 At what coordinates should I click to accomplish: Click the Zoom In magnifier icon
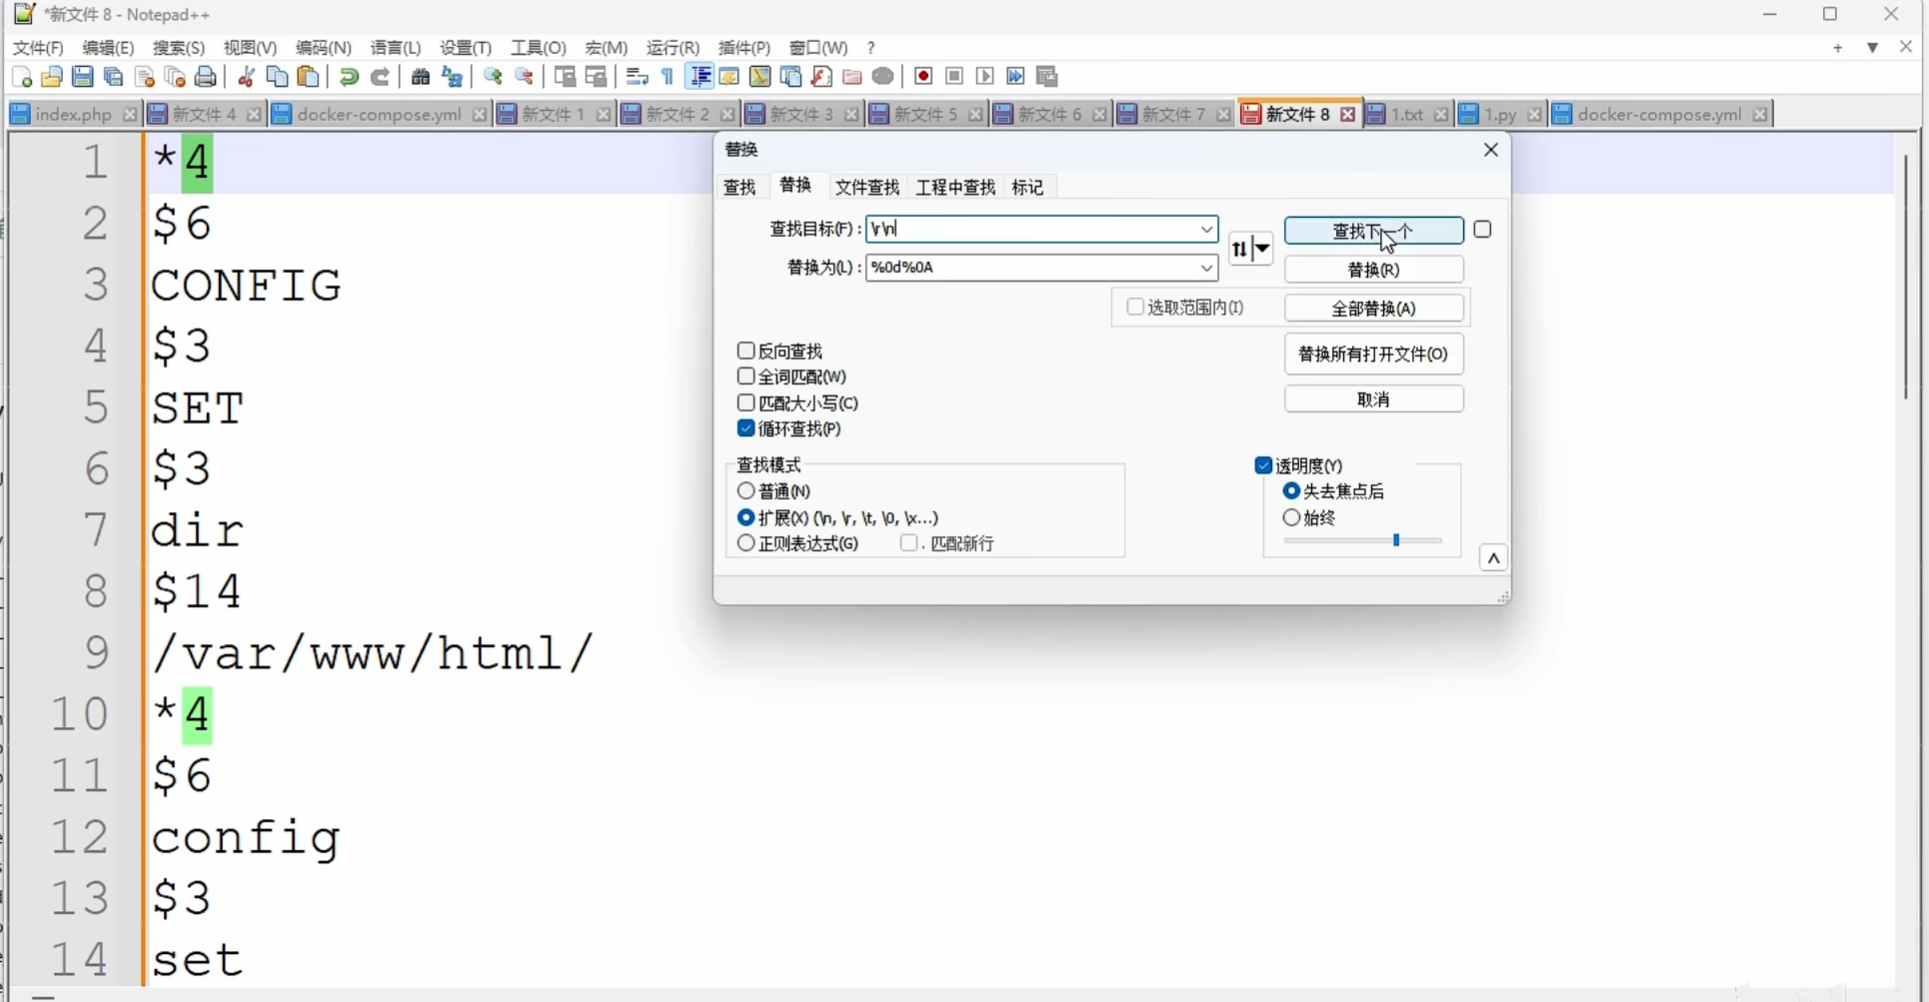pyautogui.click(x=493, y=77)
